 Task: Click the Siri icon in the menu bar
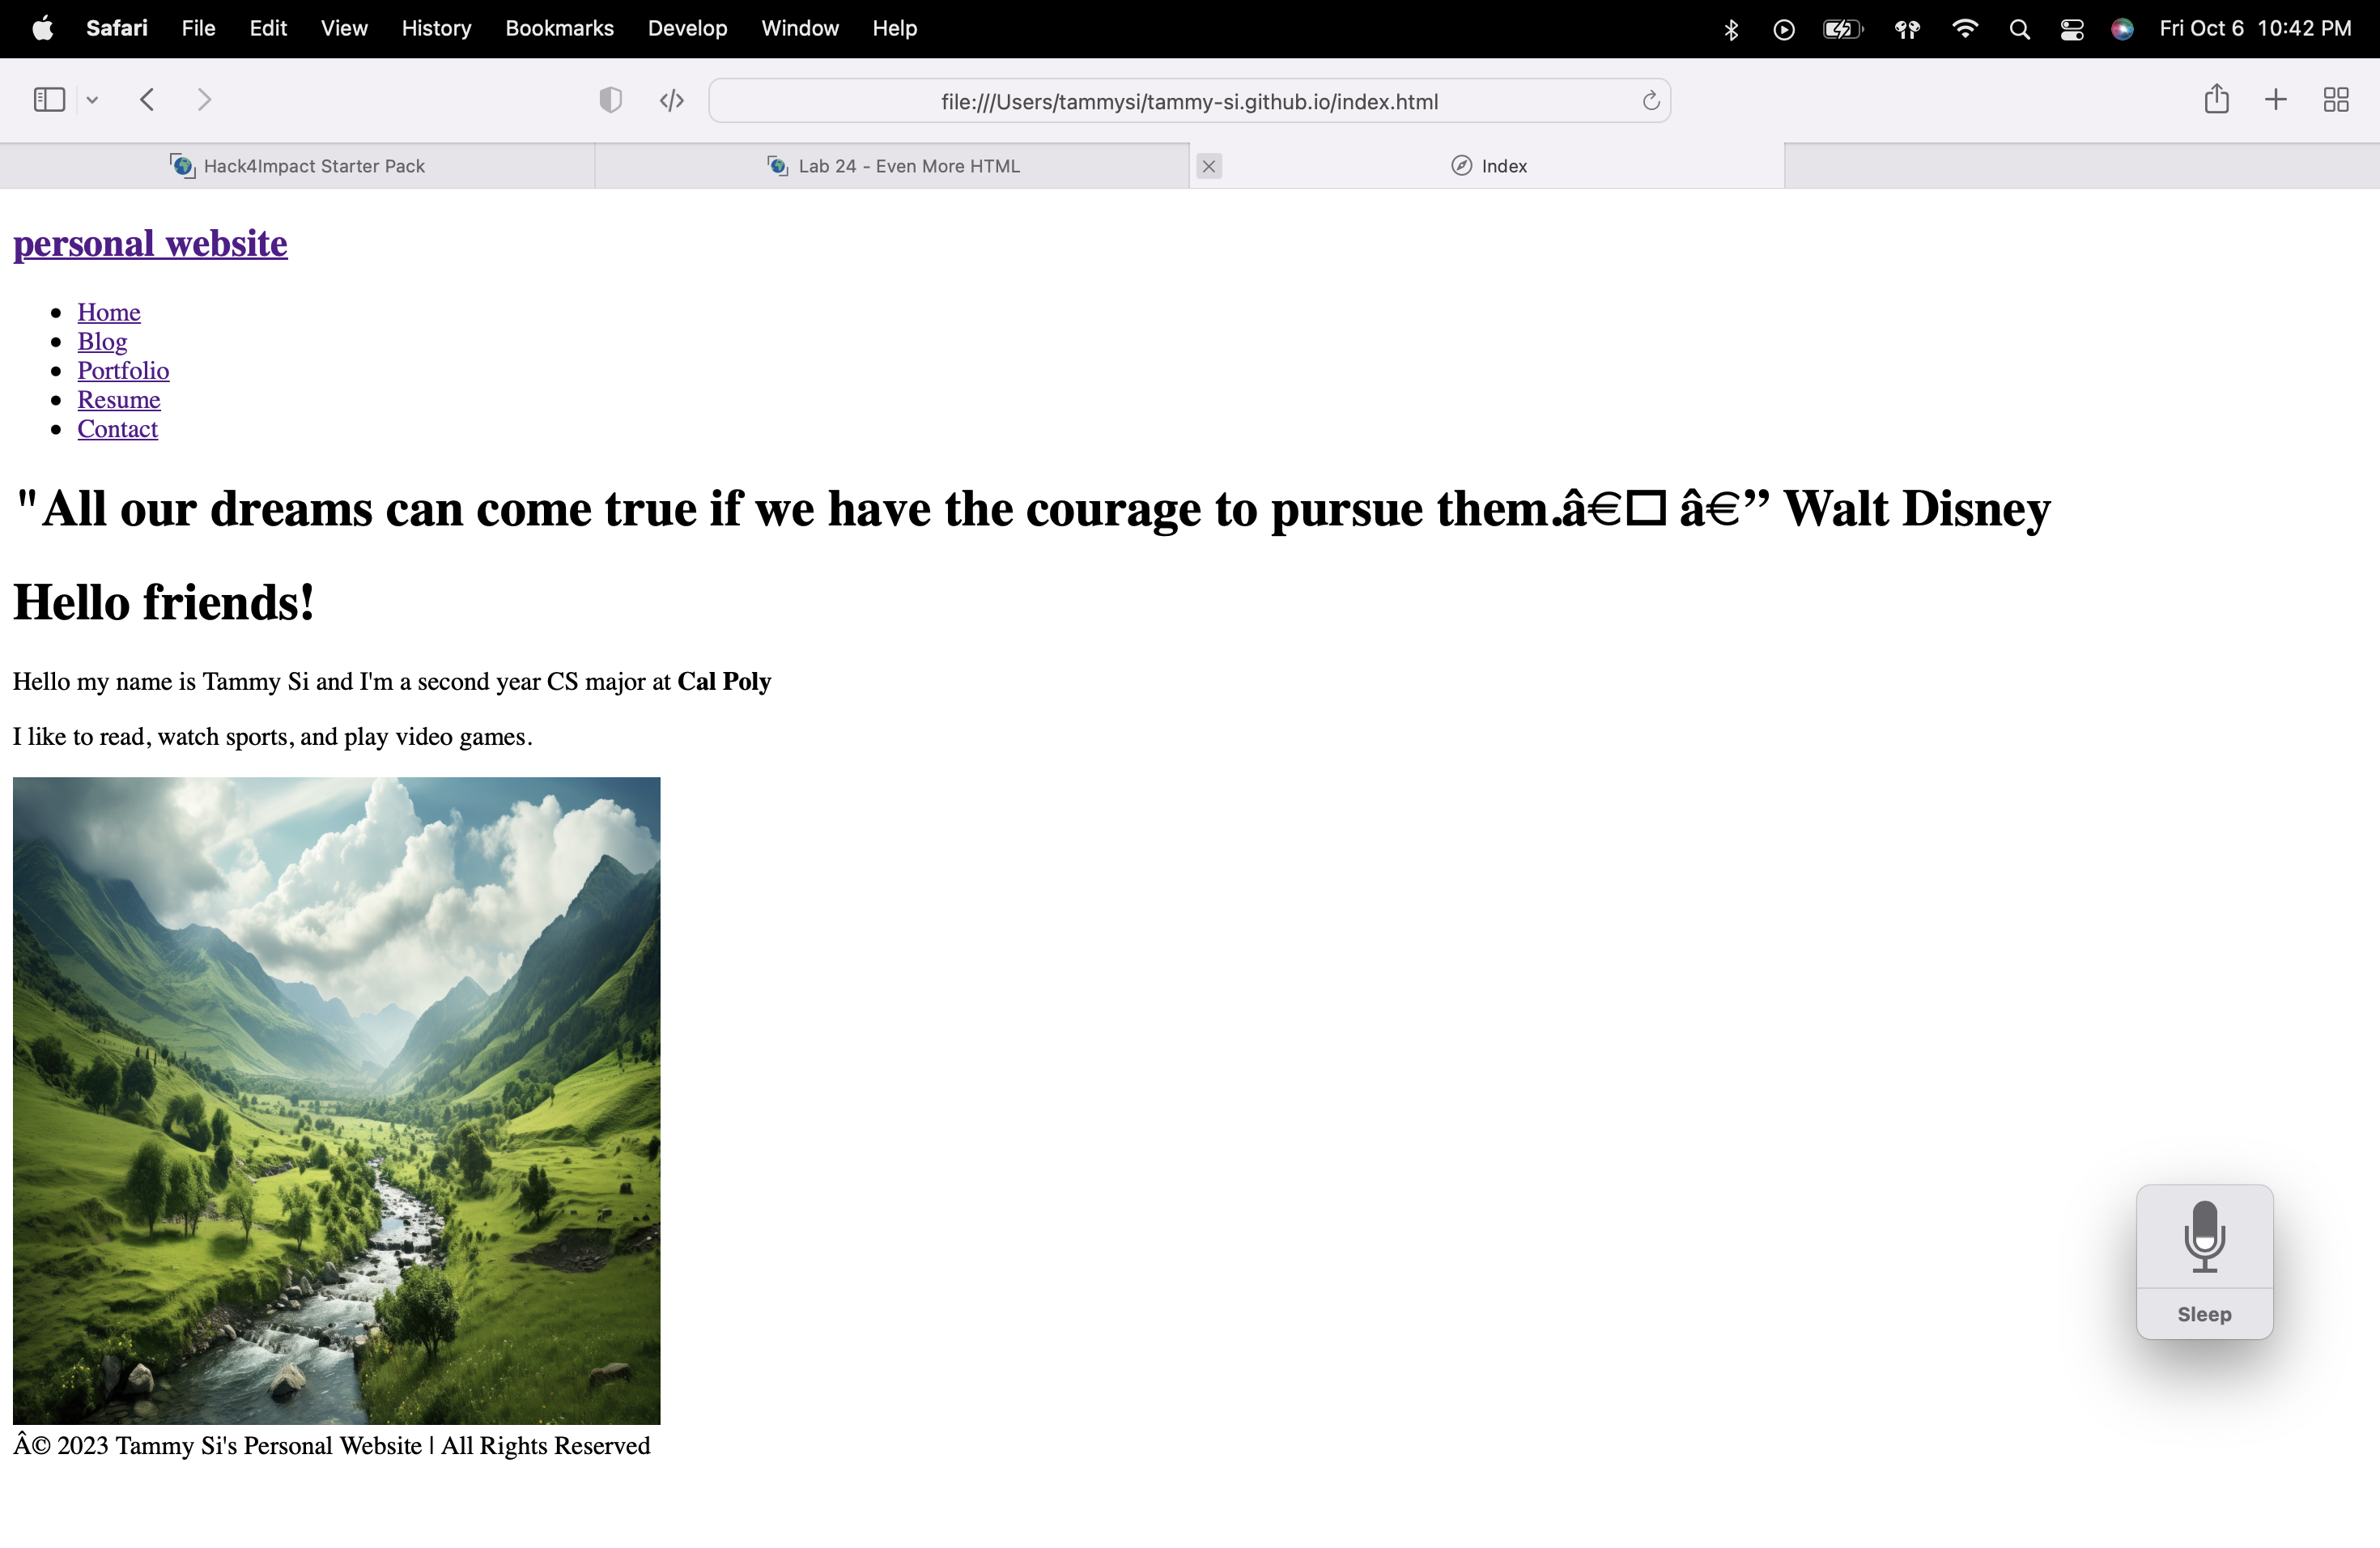[2123, 29]
